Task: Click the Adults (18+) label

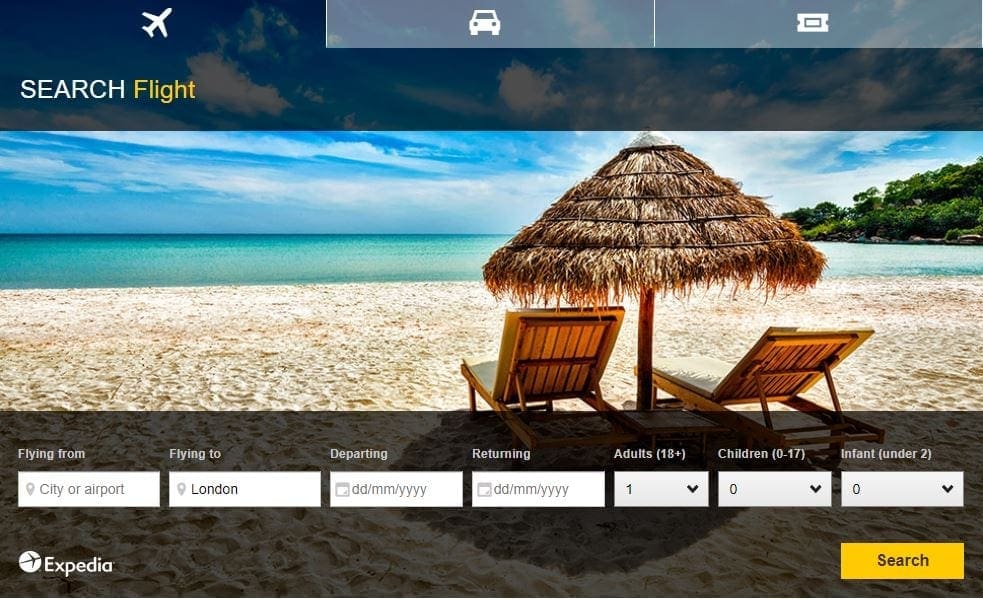Action: tap(649, 453)
